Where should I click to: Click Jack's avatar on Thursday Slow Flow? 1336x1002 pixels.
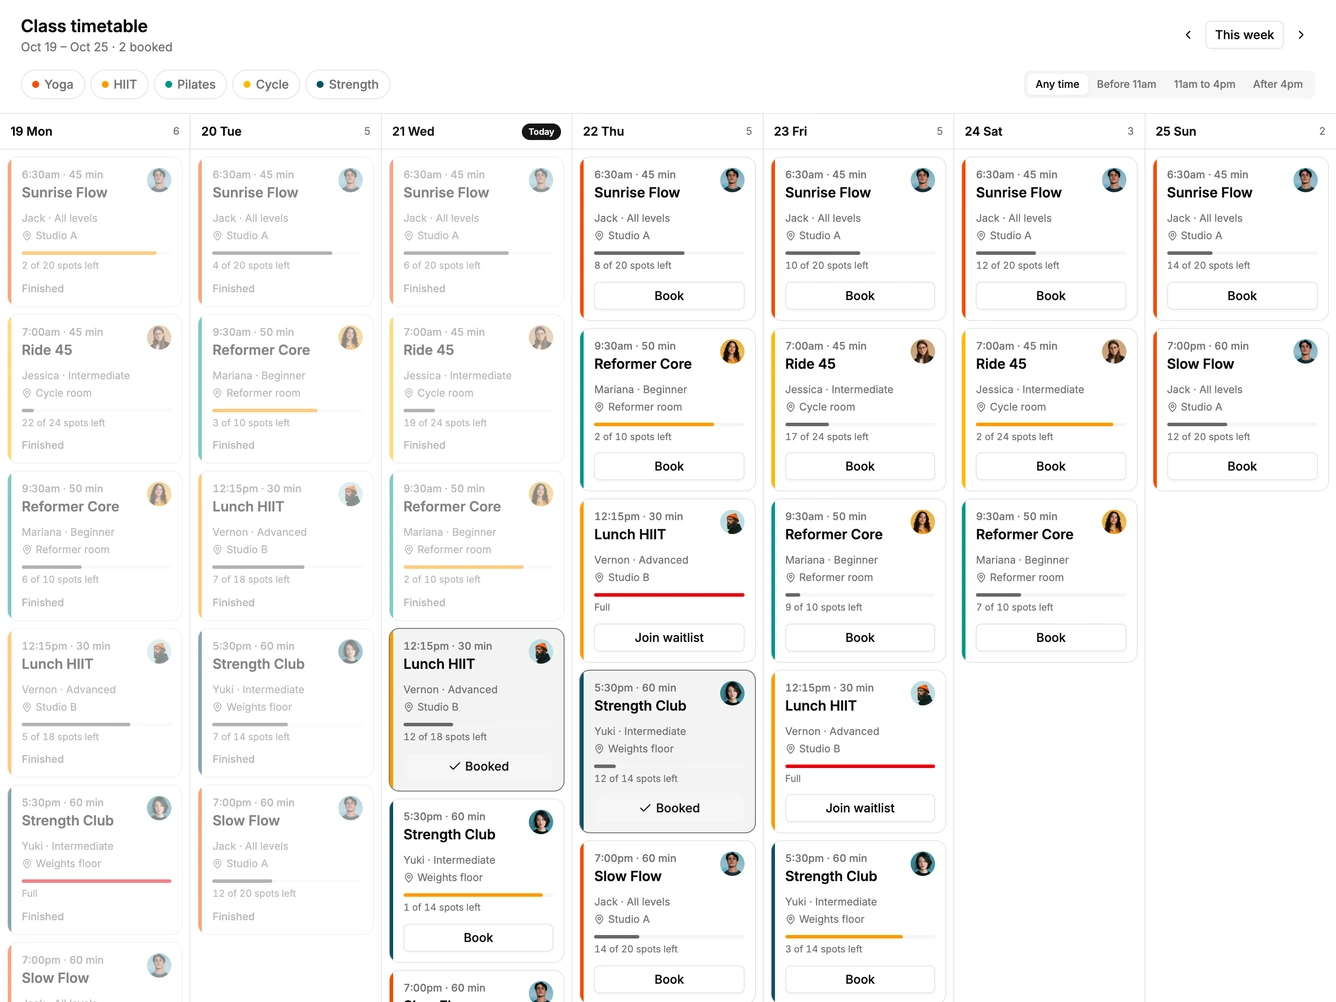tap(733, 864)
